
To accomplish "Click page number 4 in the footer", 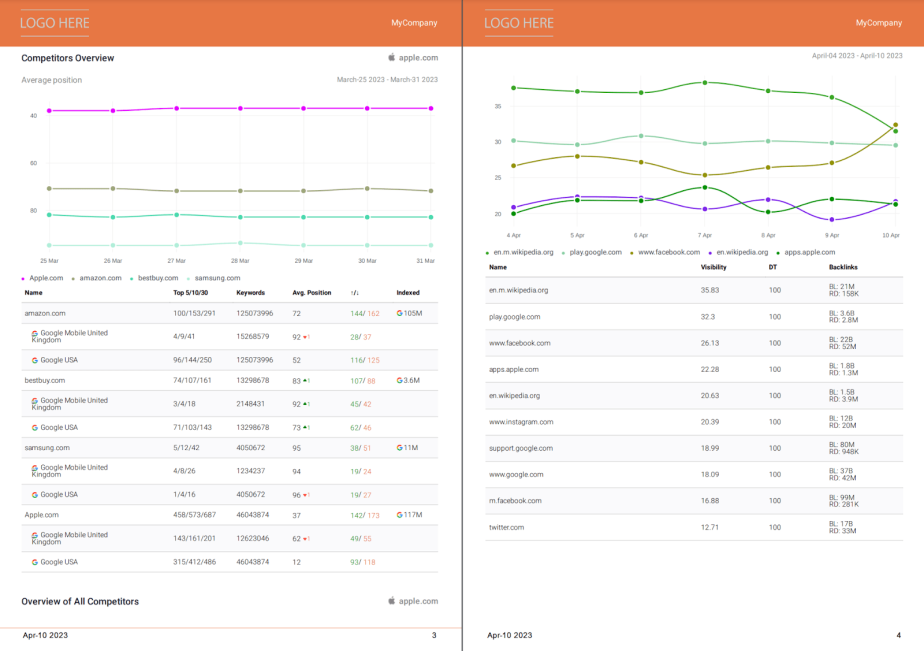I will 899,635.
